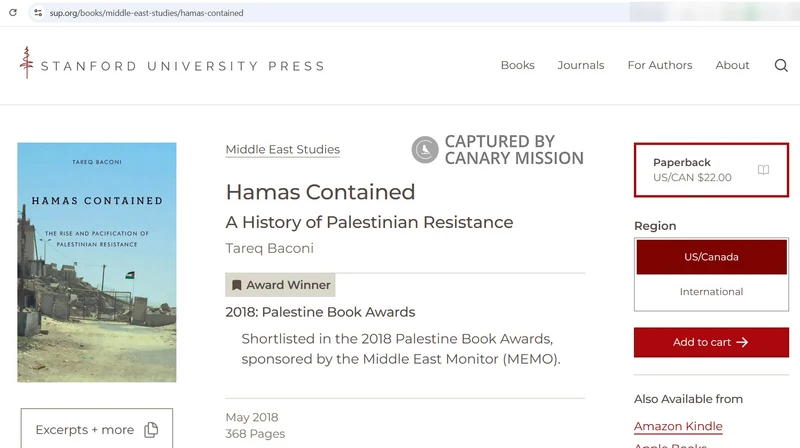Add the book to cart
The width and height of the screenshot is (800, 448).
[711, 342]
